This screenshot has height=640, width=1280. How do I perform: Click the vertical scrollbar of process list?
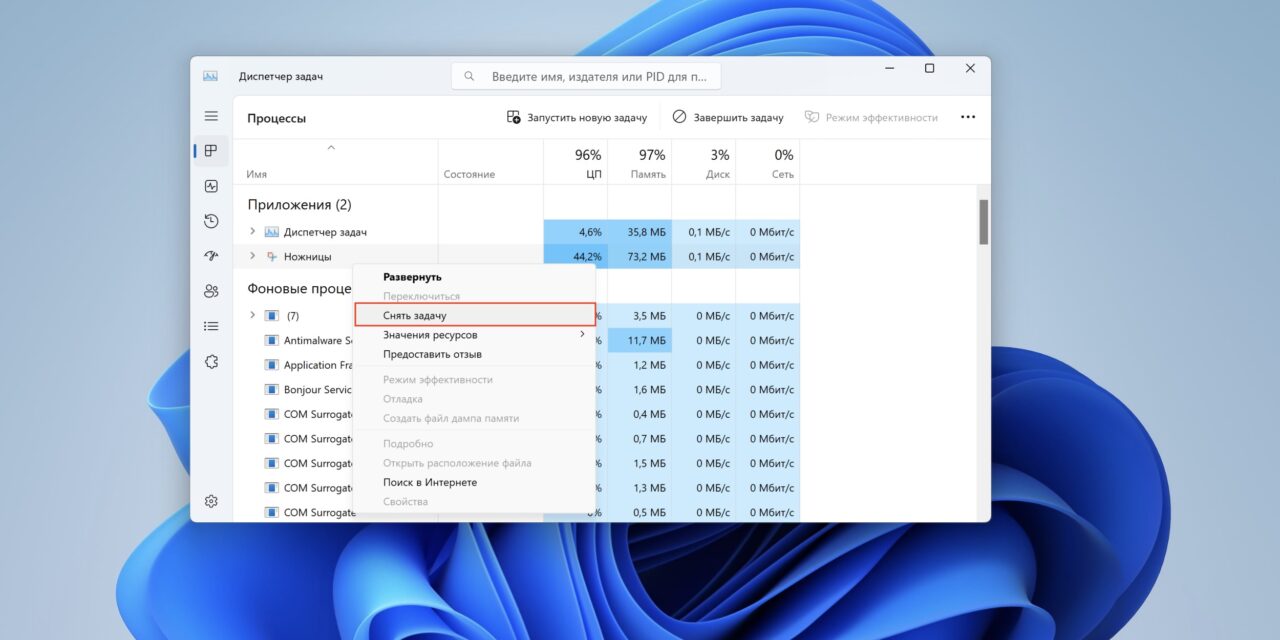point(983,222)
